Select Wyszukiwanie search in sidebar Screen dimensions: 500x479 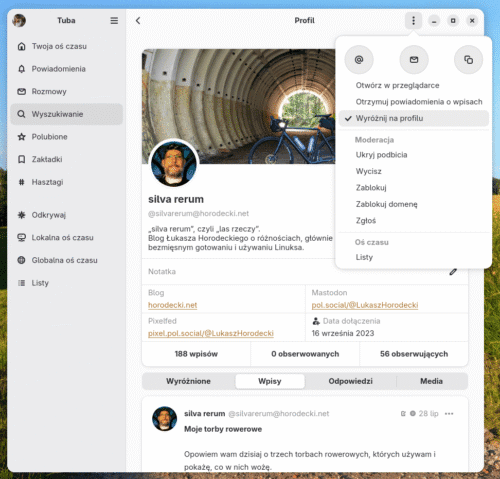tap(67, 114)
